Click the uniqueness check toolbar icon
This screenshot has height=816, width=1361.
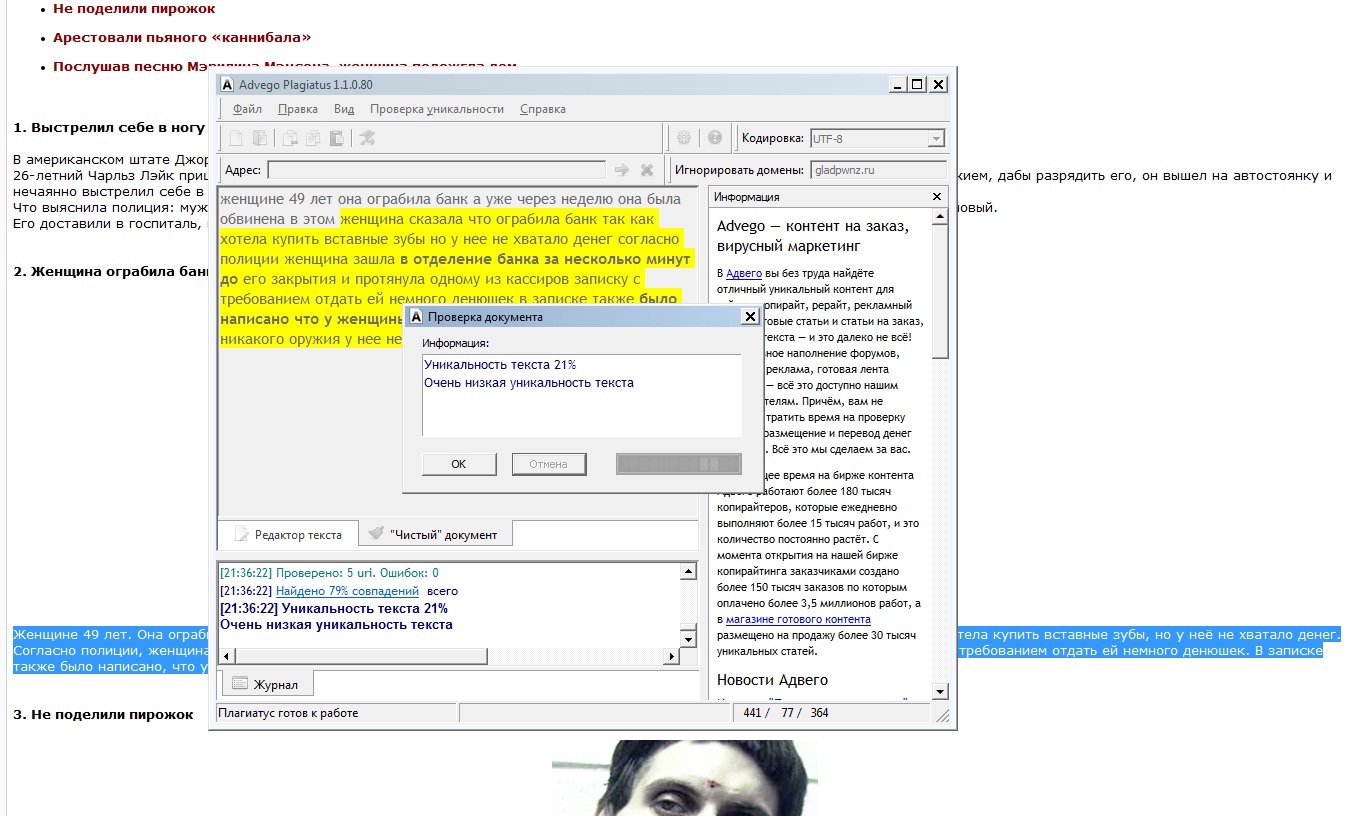click(367, 139)
